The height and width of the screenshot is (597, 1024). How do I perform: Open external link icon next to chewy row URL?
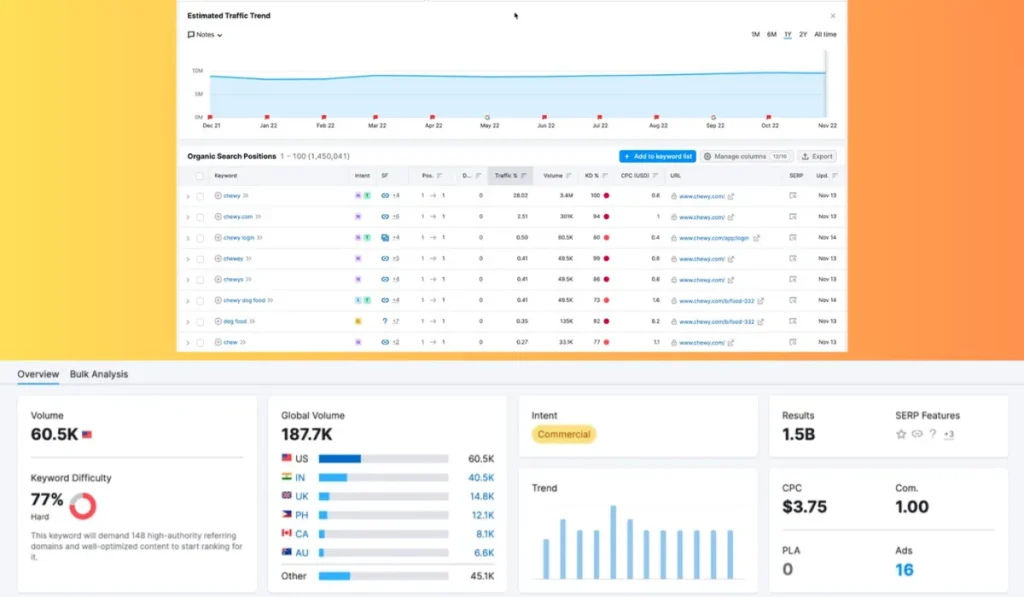pos(731,196)
